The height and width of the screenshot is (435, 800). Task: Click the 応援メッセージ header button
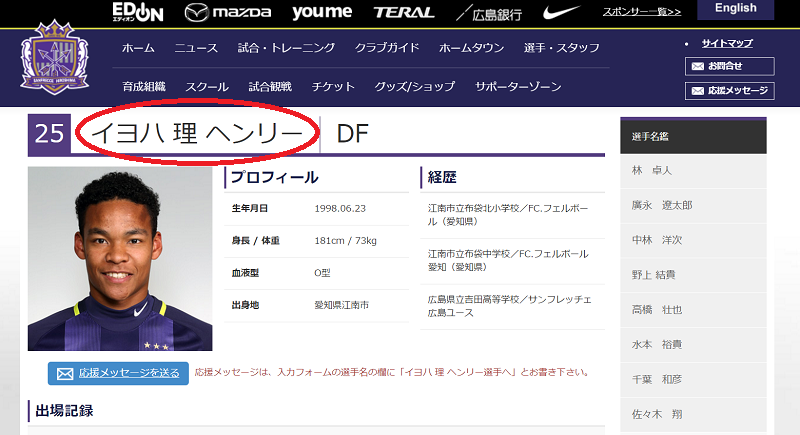730,91
